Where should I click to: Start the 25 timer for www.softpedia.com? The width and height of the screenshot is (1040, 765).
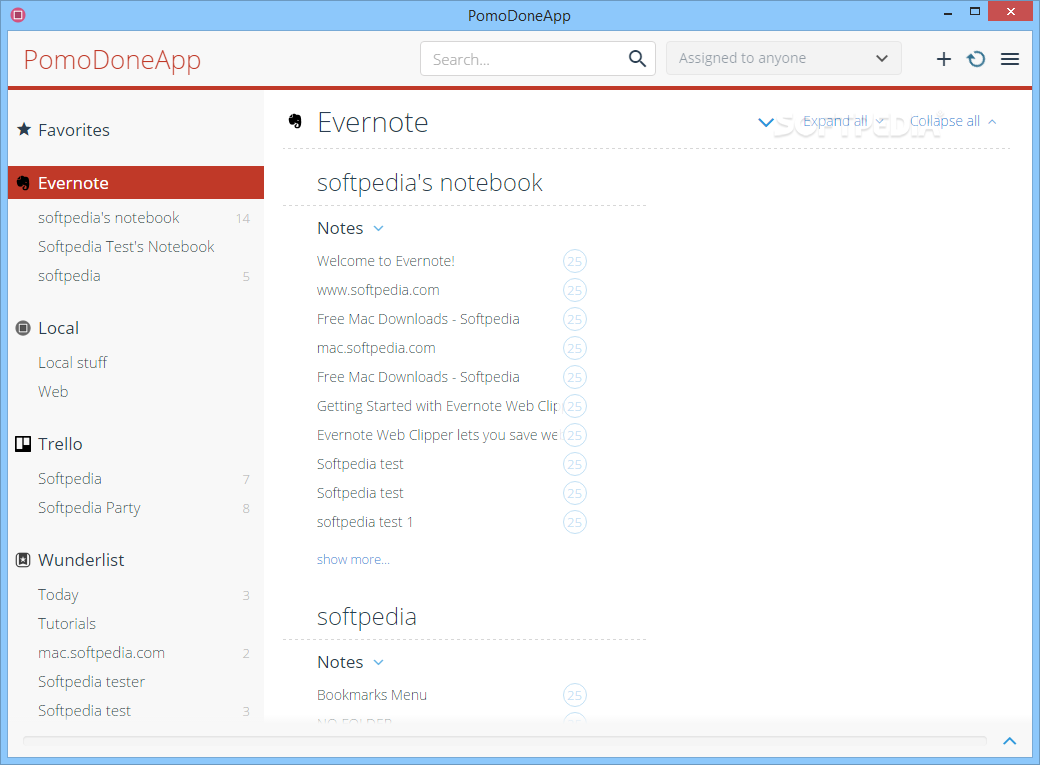[x=574, y=290]
